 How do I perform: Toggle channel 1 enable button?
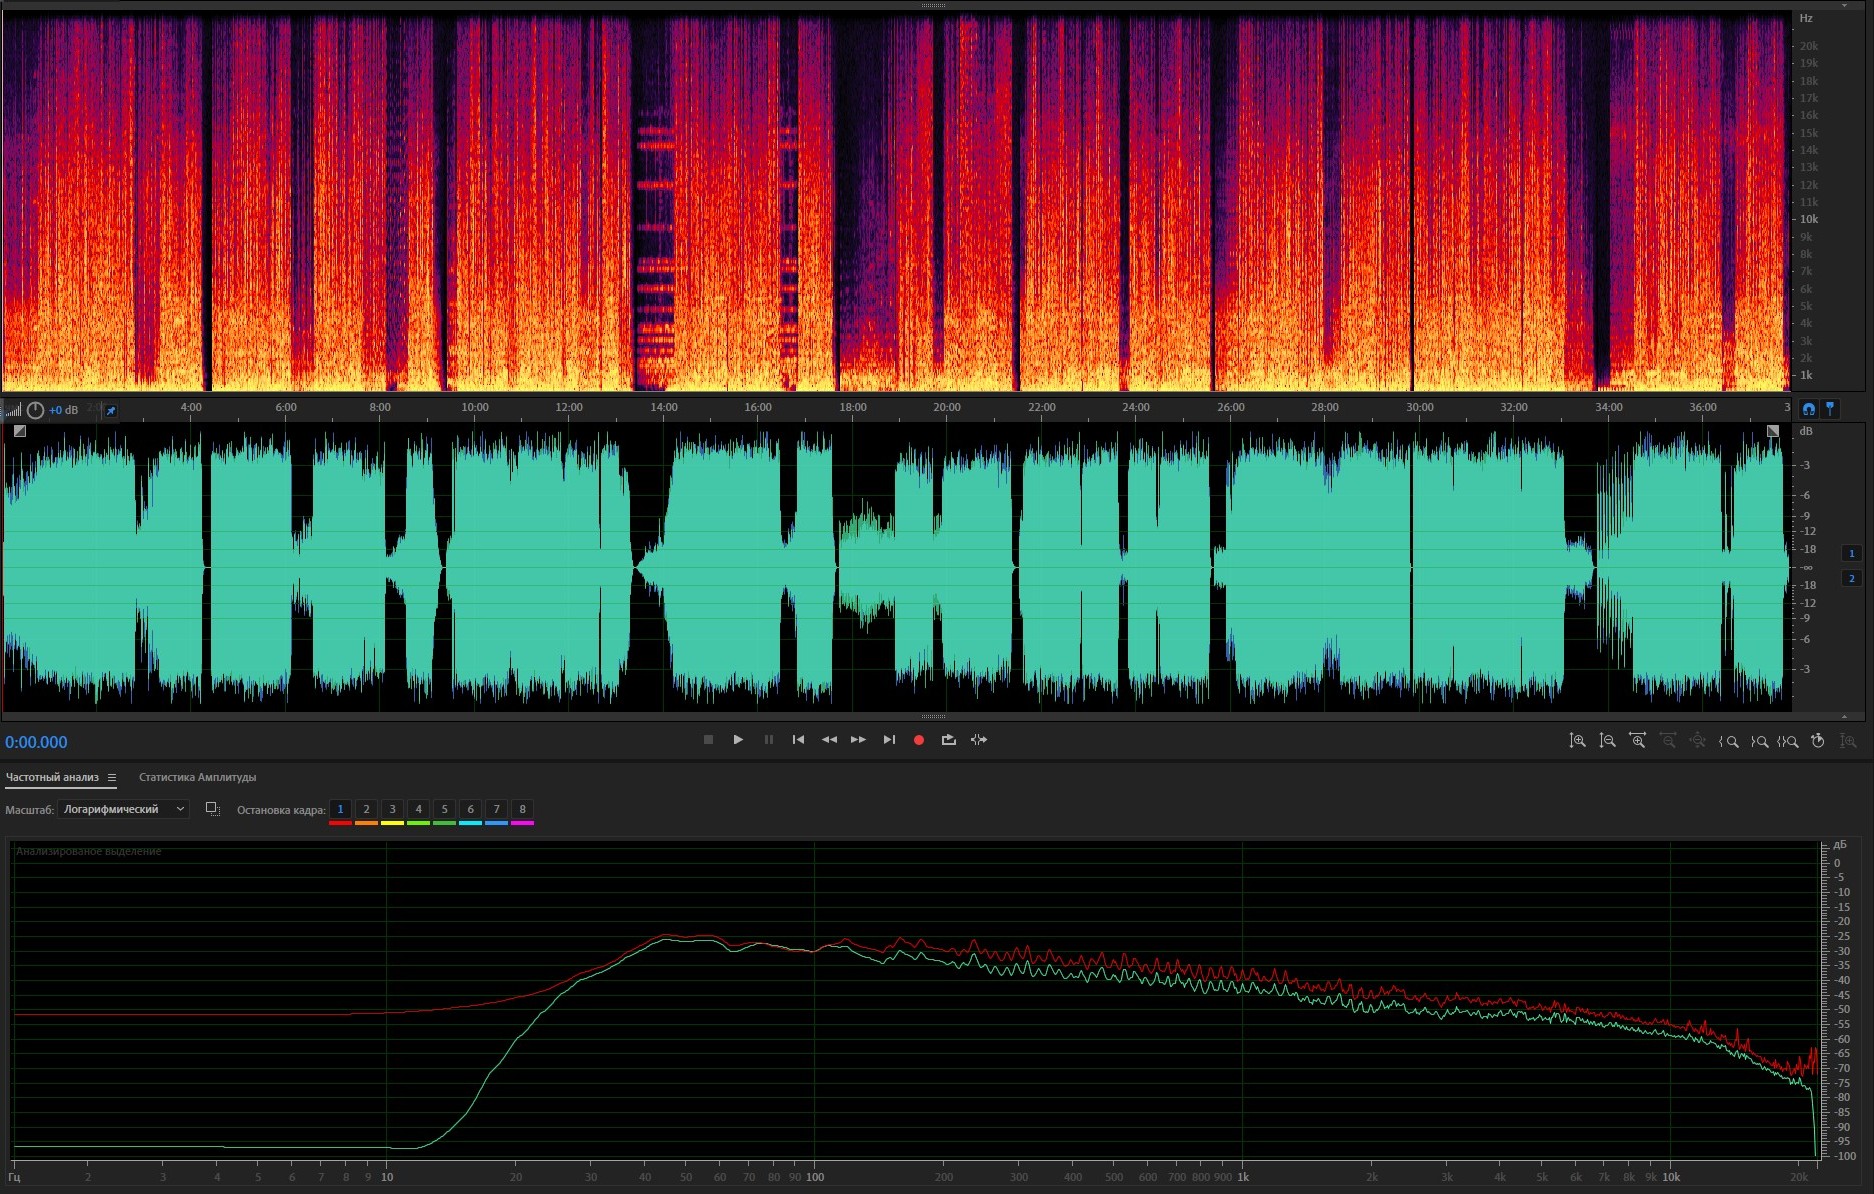[x=1851, y=553]
